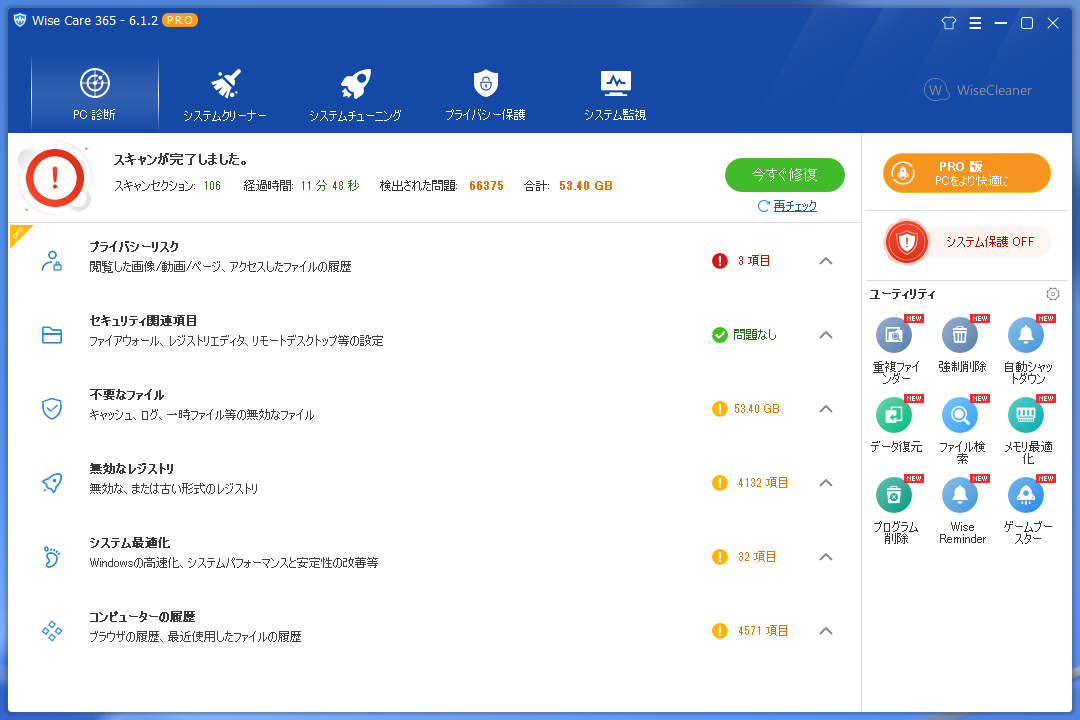Image resolution: width=1080 pixels, height=720 pixels.
Task: Open the hamburger menu in the title bar
Action: [975, 22]
